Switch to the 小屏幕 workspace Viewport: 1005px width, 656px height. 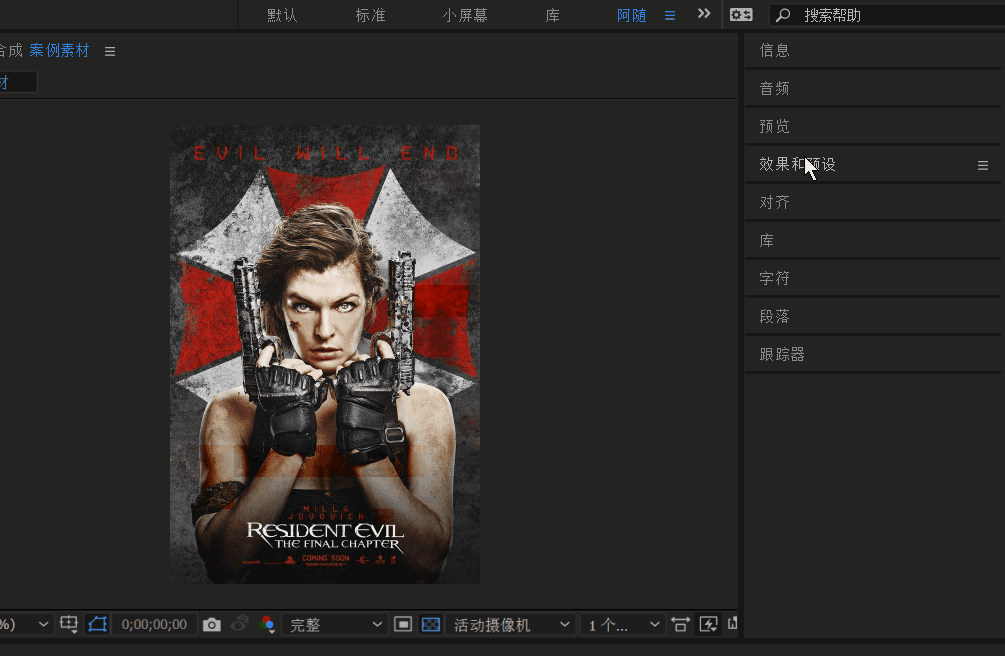pos(465,15)
